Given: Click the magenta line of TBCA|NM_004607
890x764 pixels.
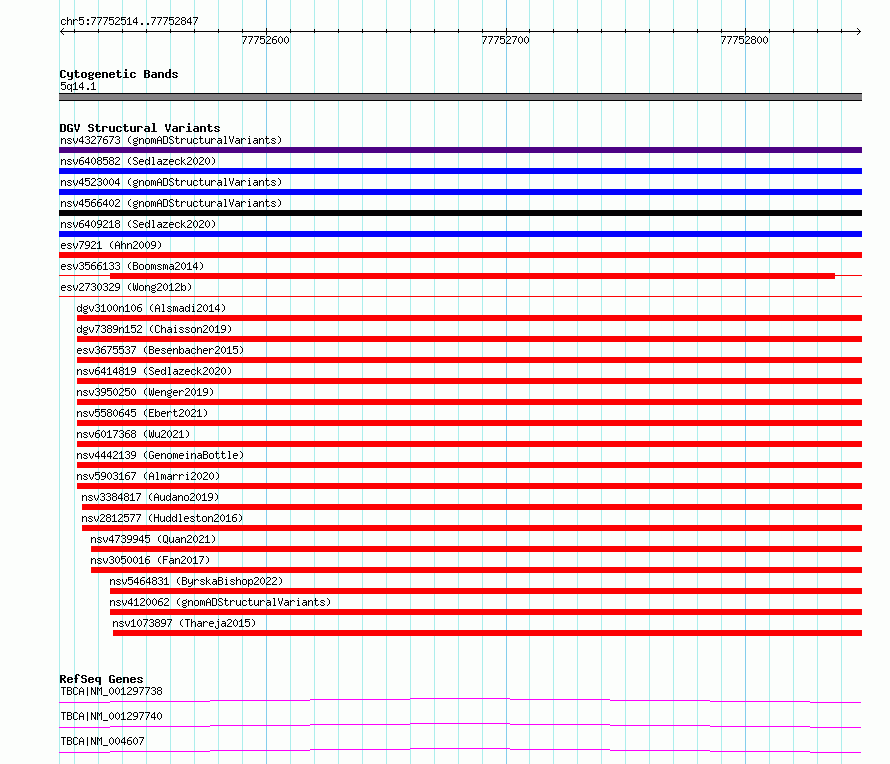Looking at the screenshot, I should pos(460,750).
